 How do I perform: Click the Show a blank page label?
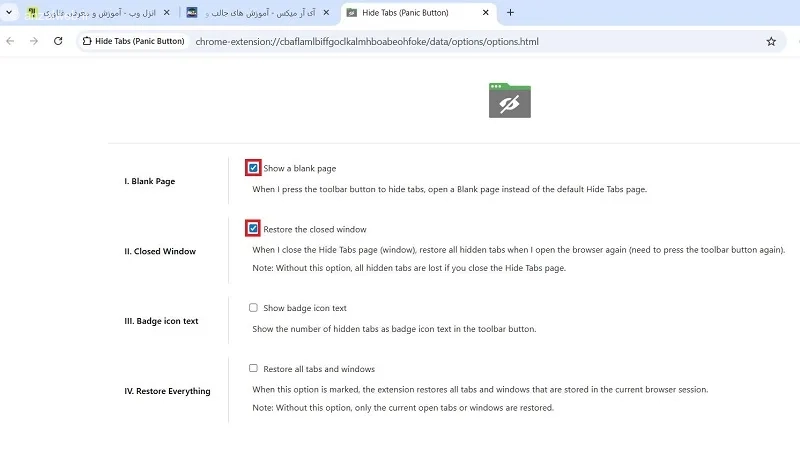(299, 168)
